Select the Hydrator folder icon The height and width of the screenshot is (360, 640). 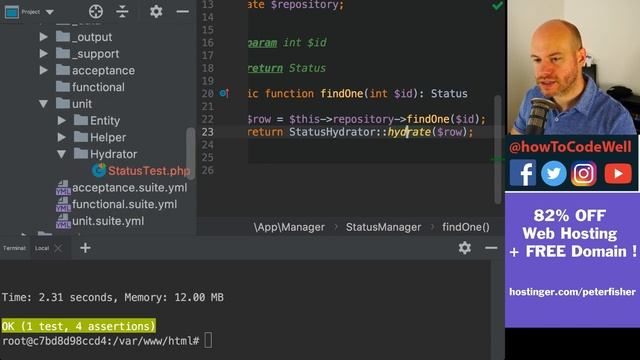80,154
